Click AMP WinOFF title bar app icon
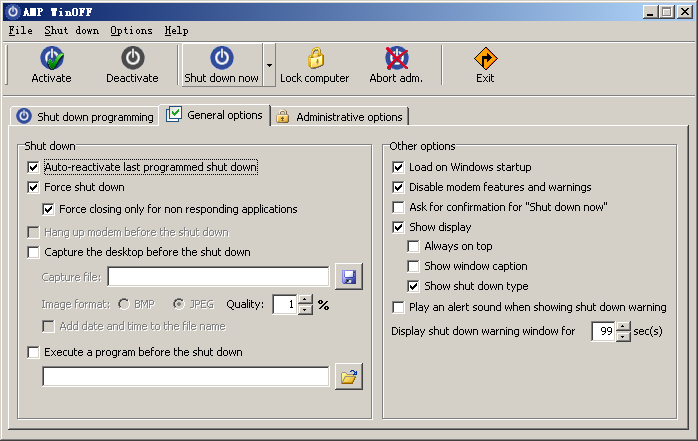Screen dimensions: 698x441 tap(13, 12)
